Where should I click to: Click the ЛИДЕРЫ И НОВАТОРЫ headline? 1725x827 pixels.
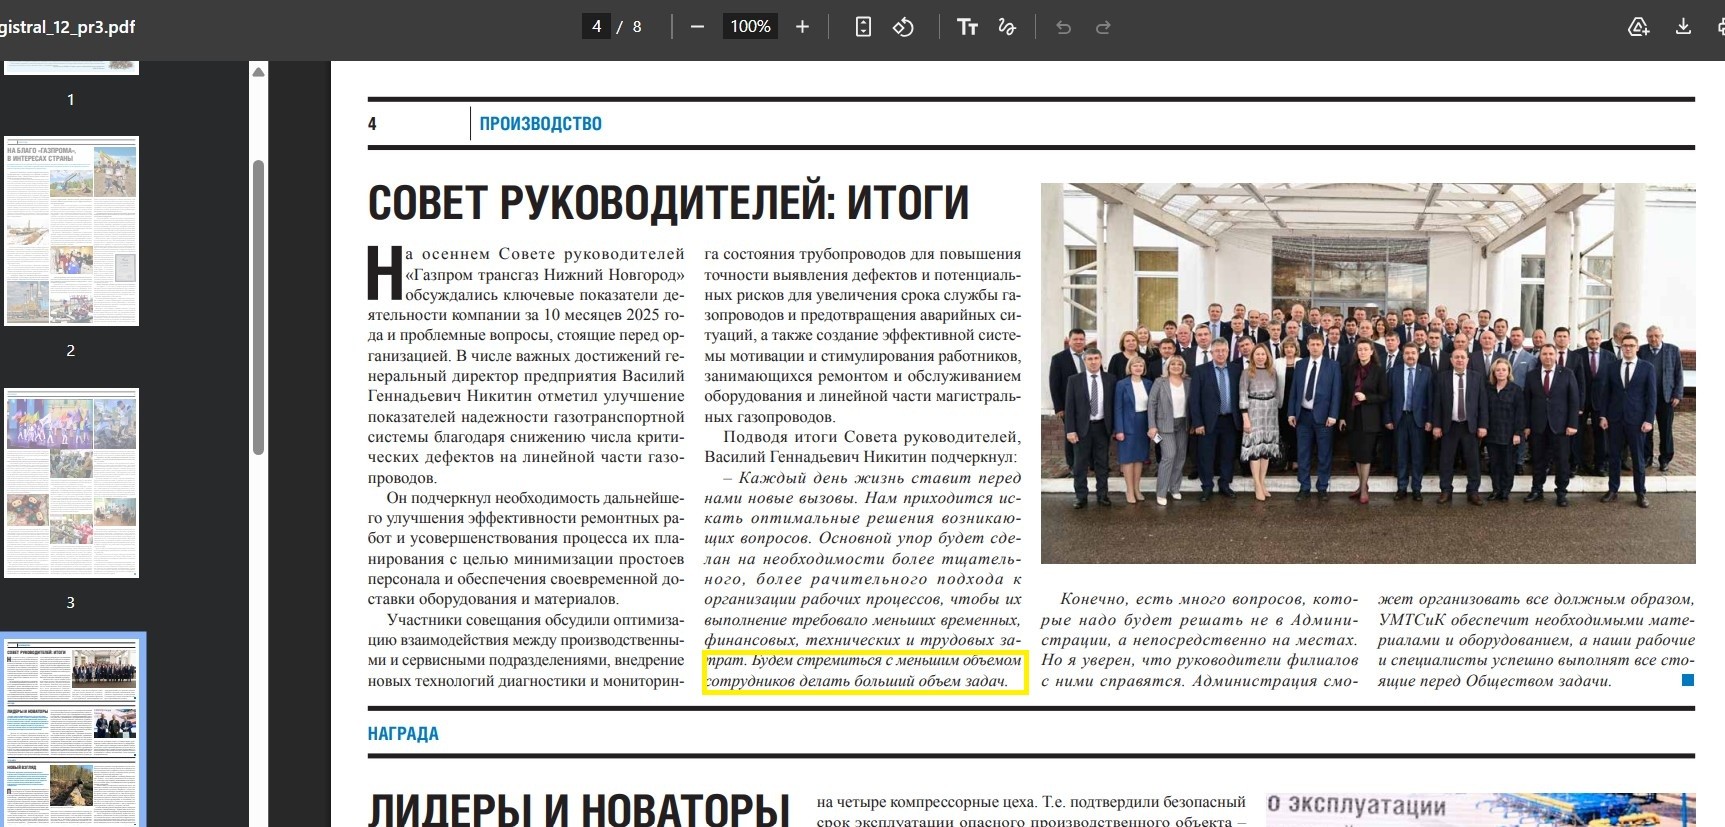[579, 810]
